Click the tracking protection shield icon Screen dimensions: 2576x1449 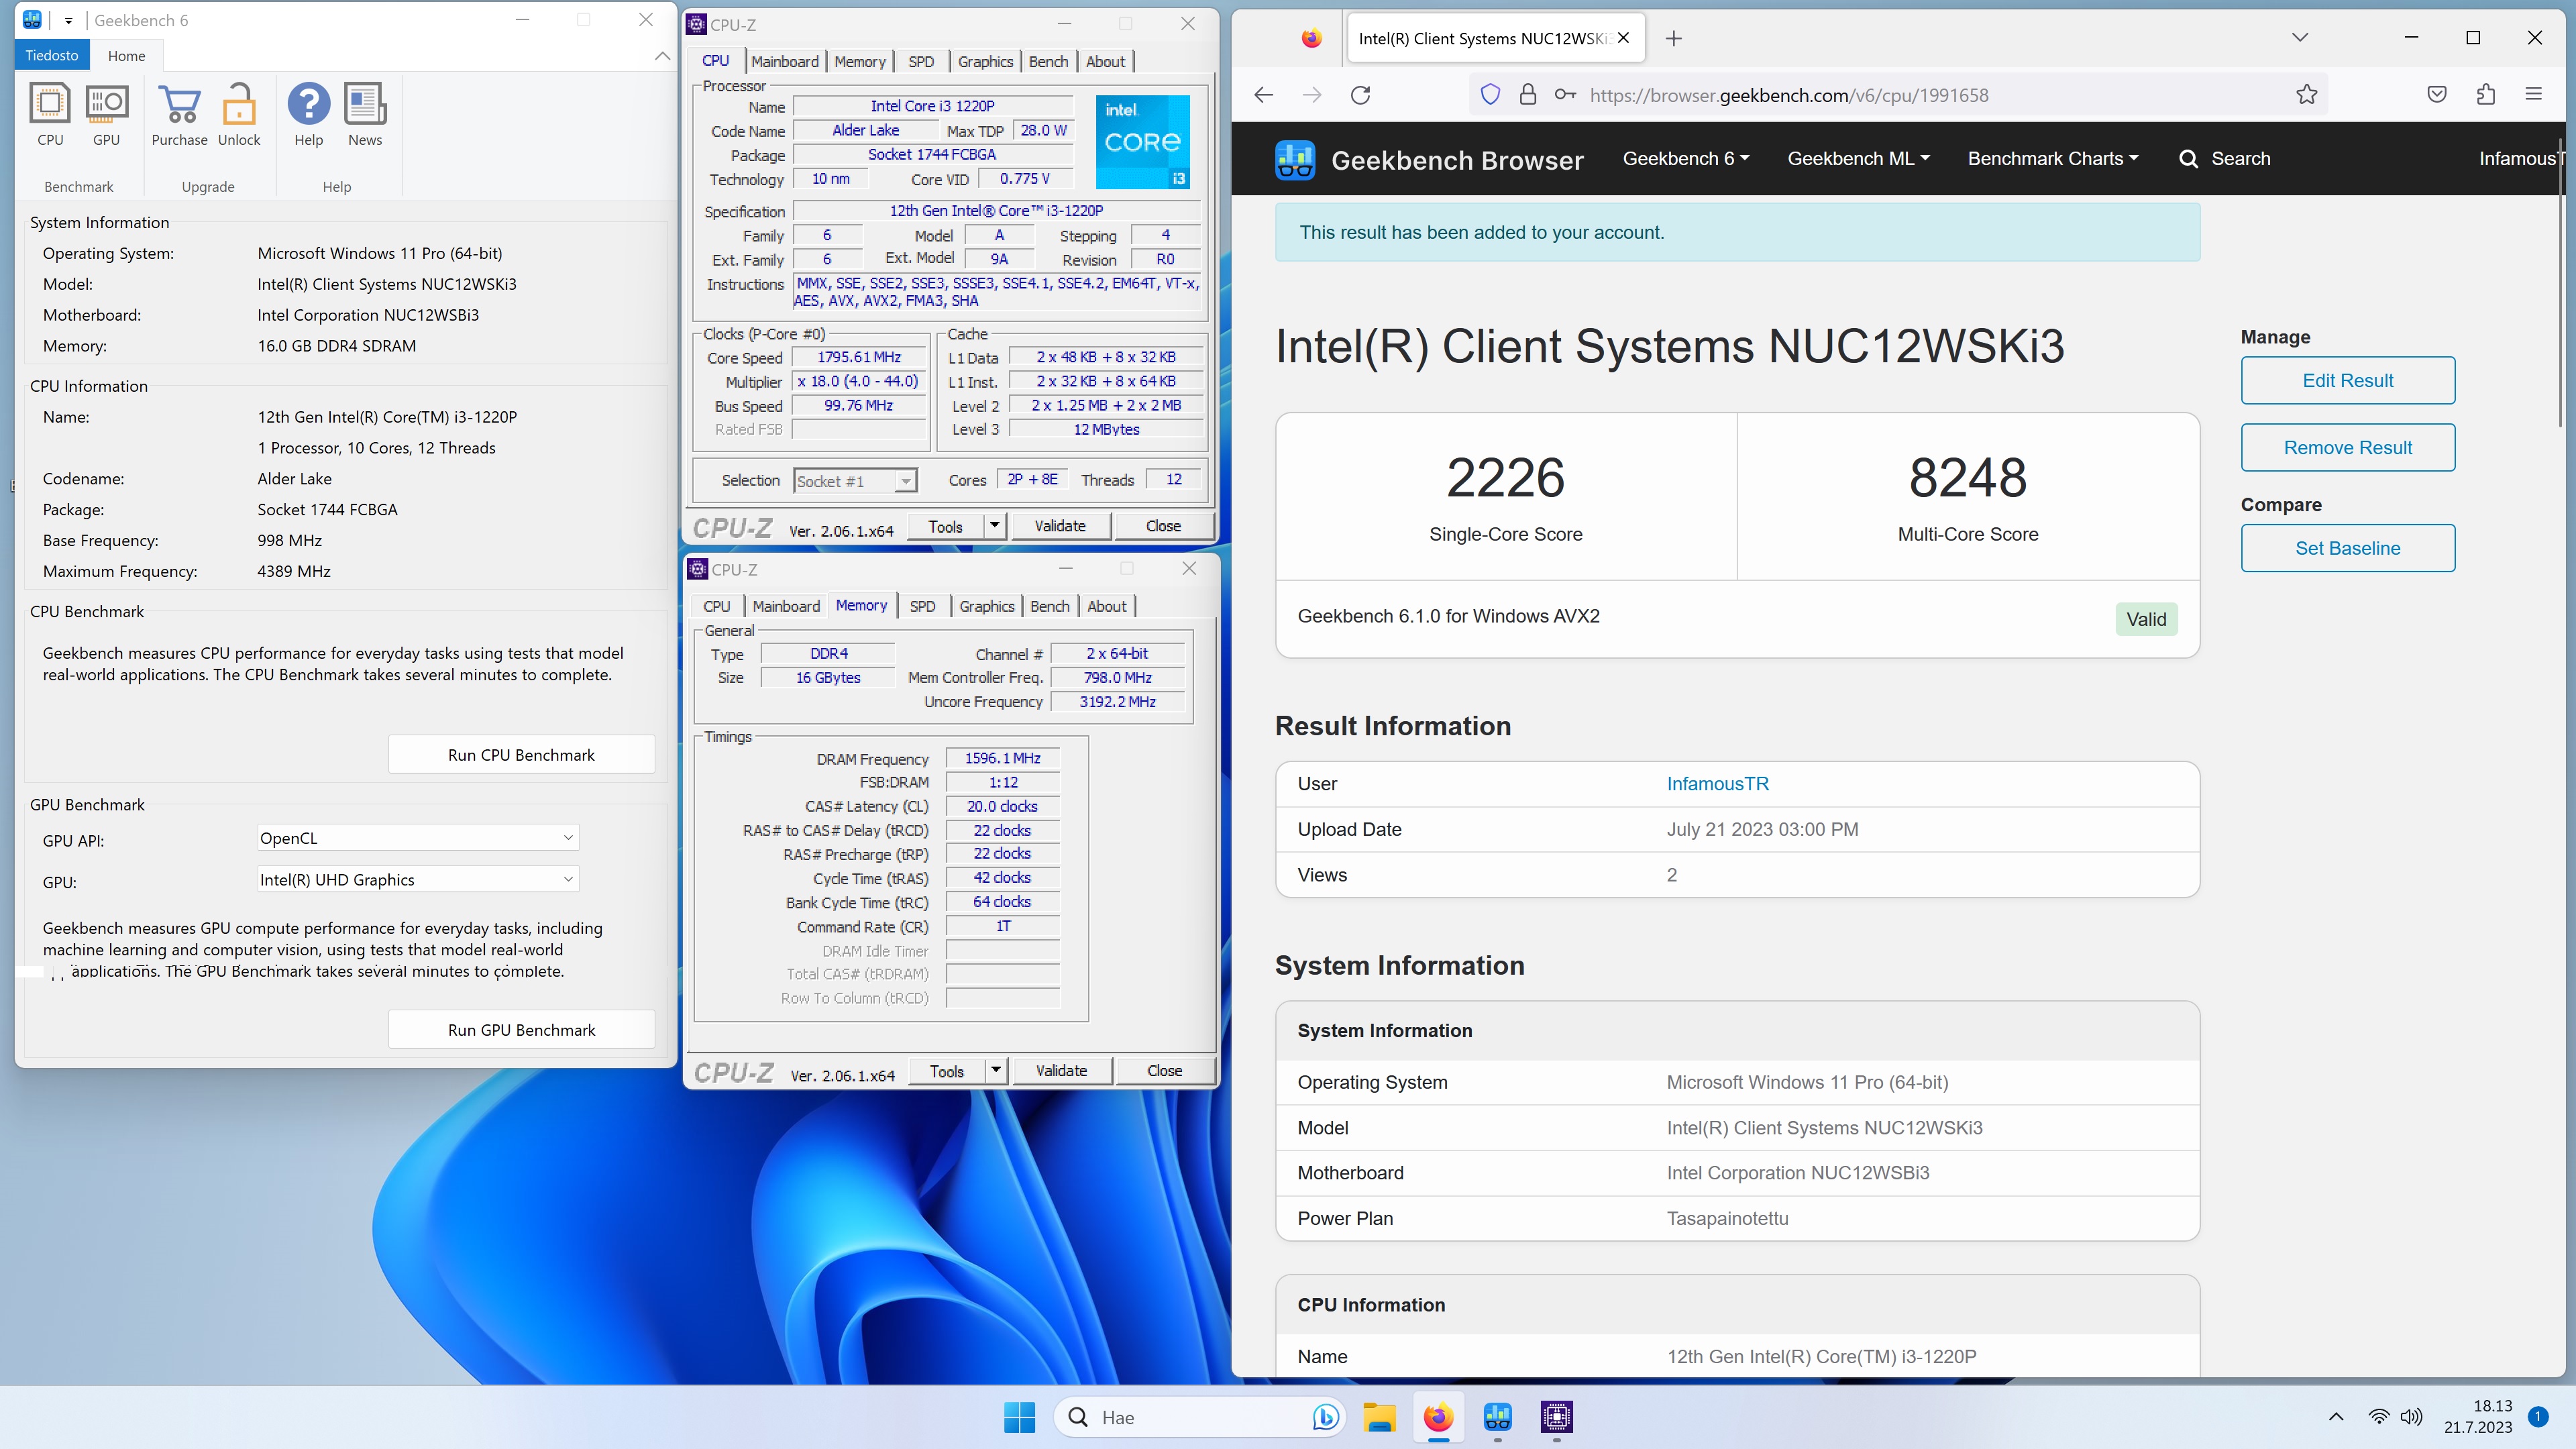tap(1490, 95)
